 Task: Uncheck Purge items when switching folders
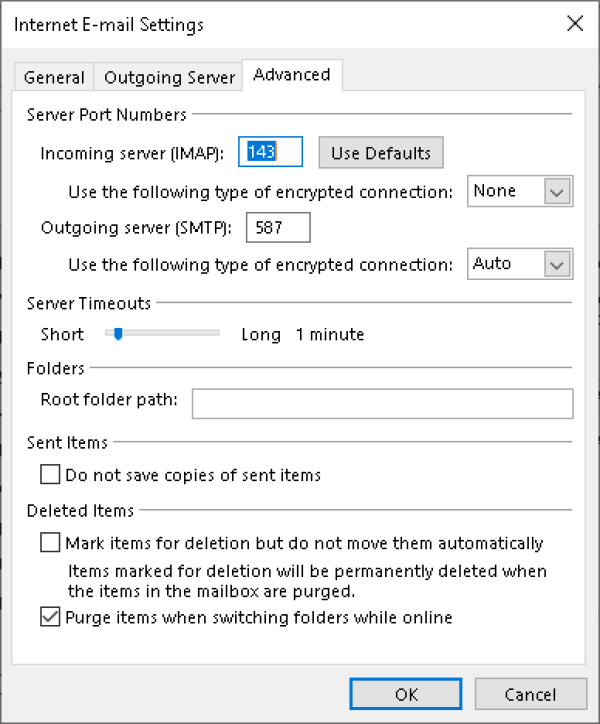(x=50, y=618)
